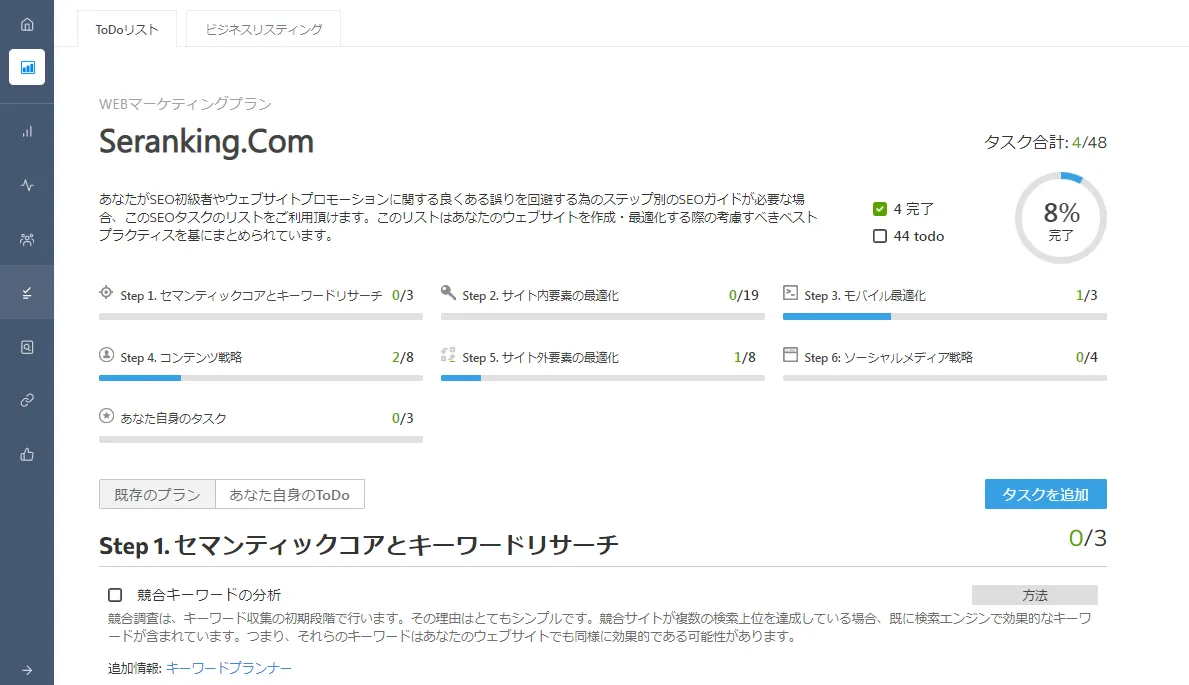Open the website audit magnifier sidebar icon
This screenshot has height=685, width=1189.
(27, 347)
